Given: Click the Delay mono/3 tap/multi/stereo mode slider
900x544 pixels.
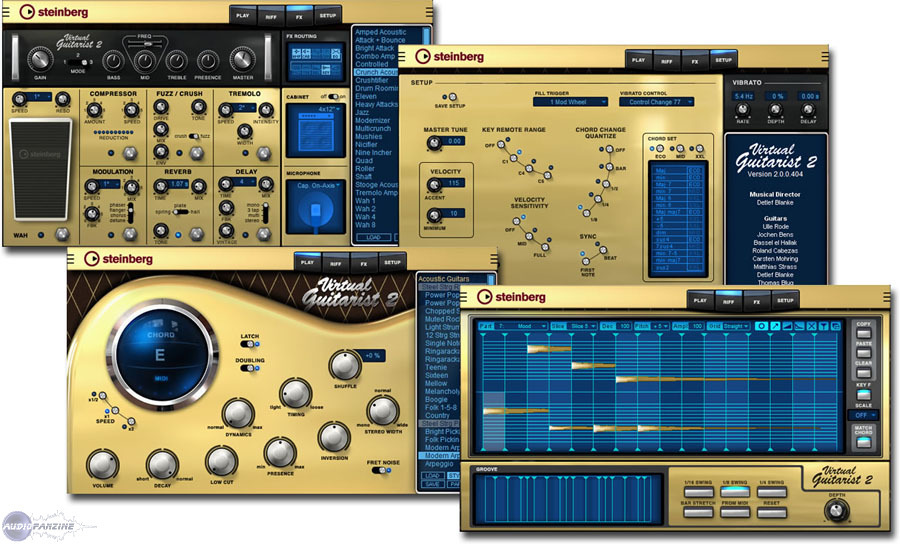Looking at the screenshot, I should [x=266, y=212].
